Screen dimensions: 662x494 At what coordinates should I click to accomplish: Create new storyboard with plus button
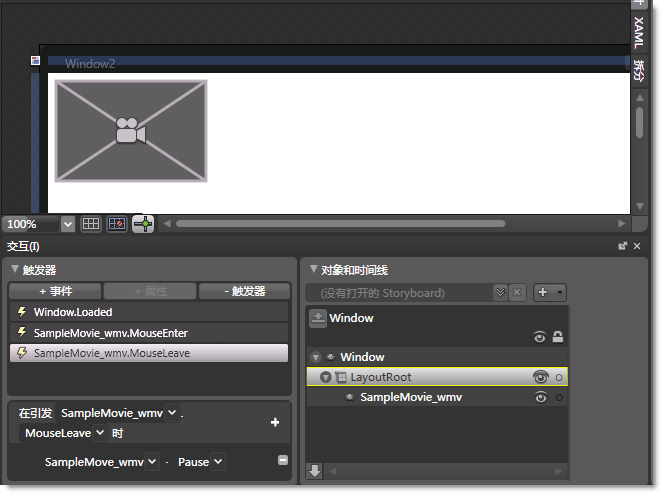(x=543, y=292)
